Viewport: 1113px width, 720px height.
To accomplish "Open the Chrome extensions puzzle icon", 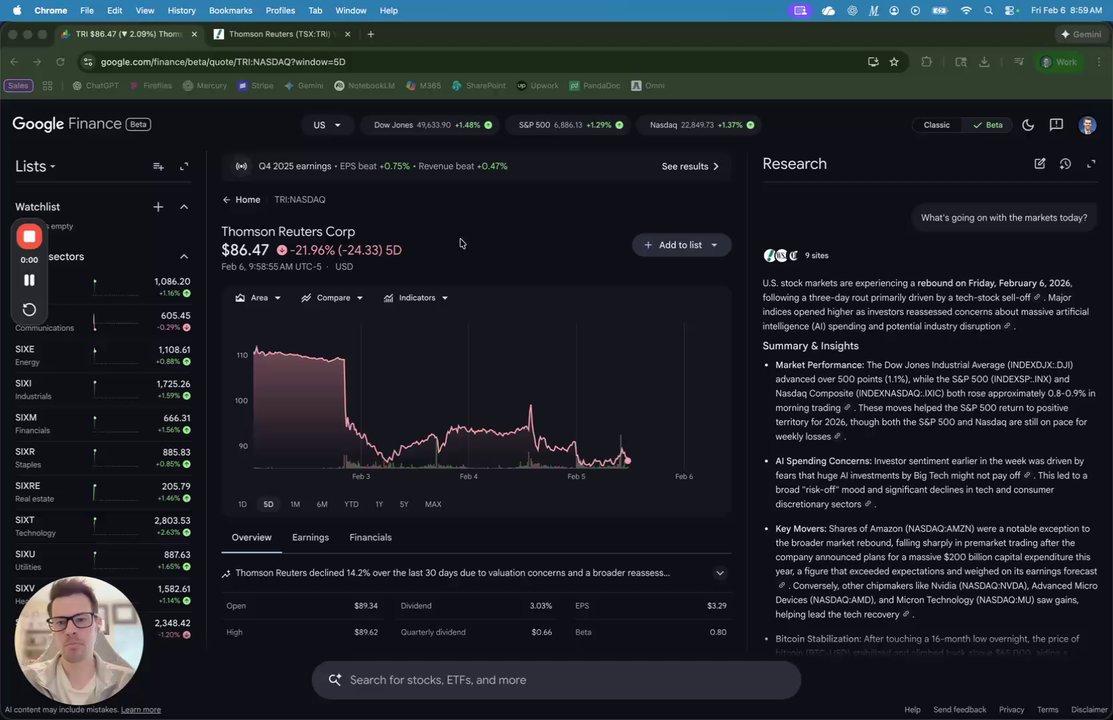I will [x=926, y=62].
